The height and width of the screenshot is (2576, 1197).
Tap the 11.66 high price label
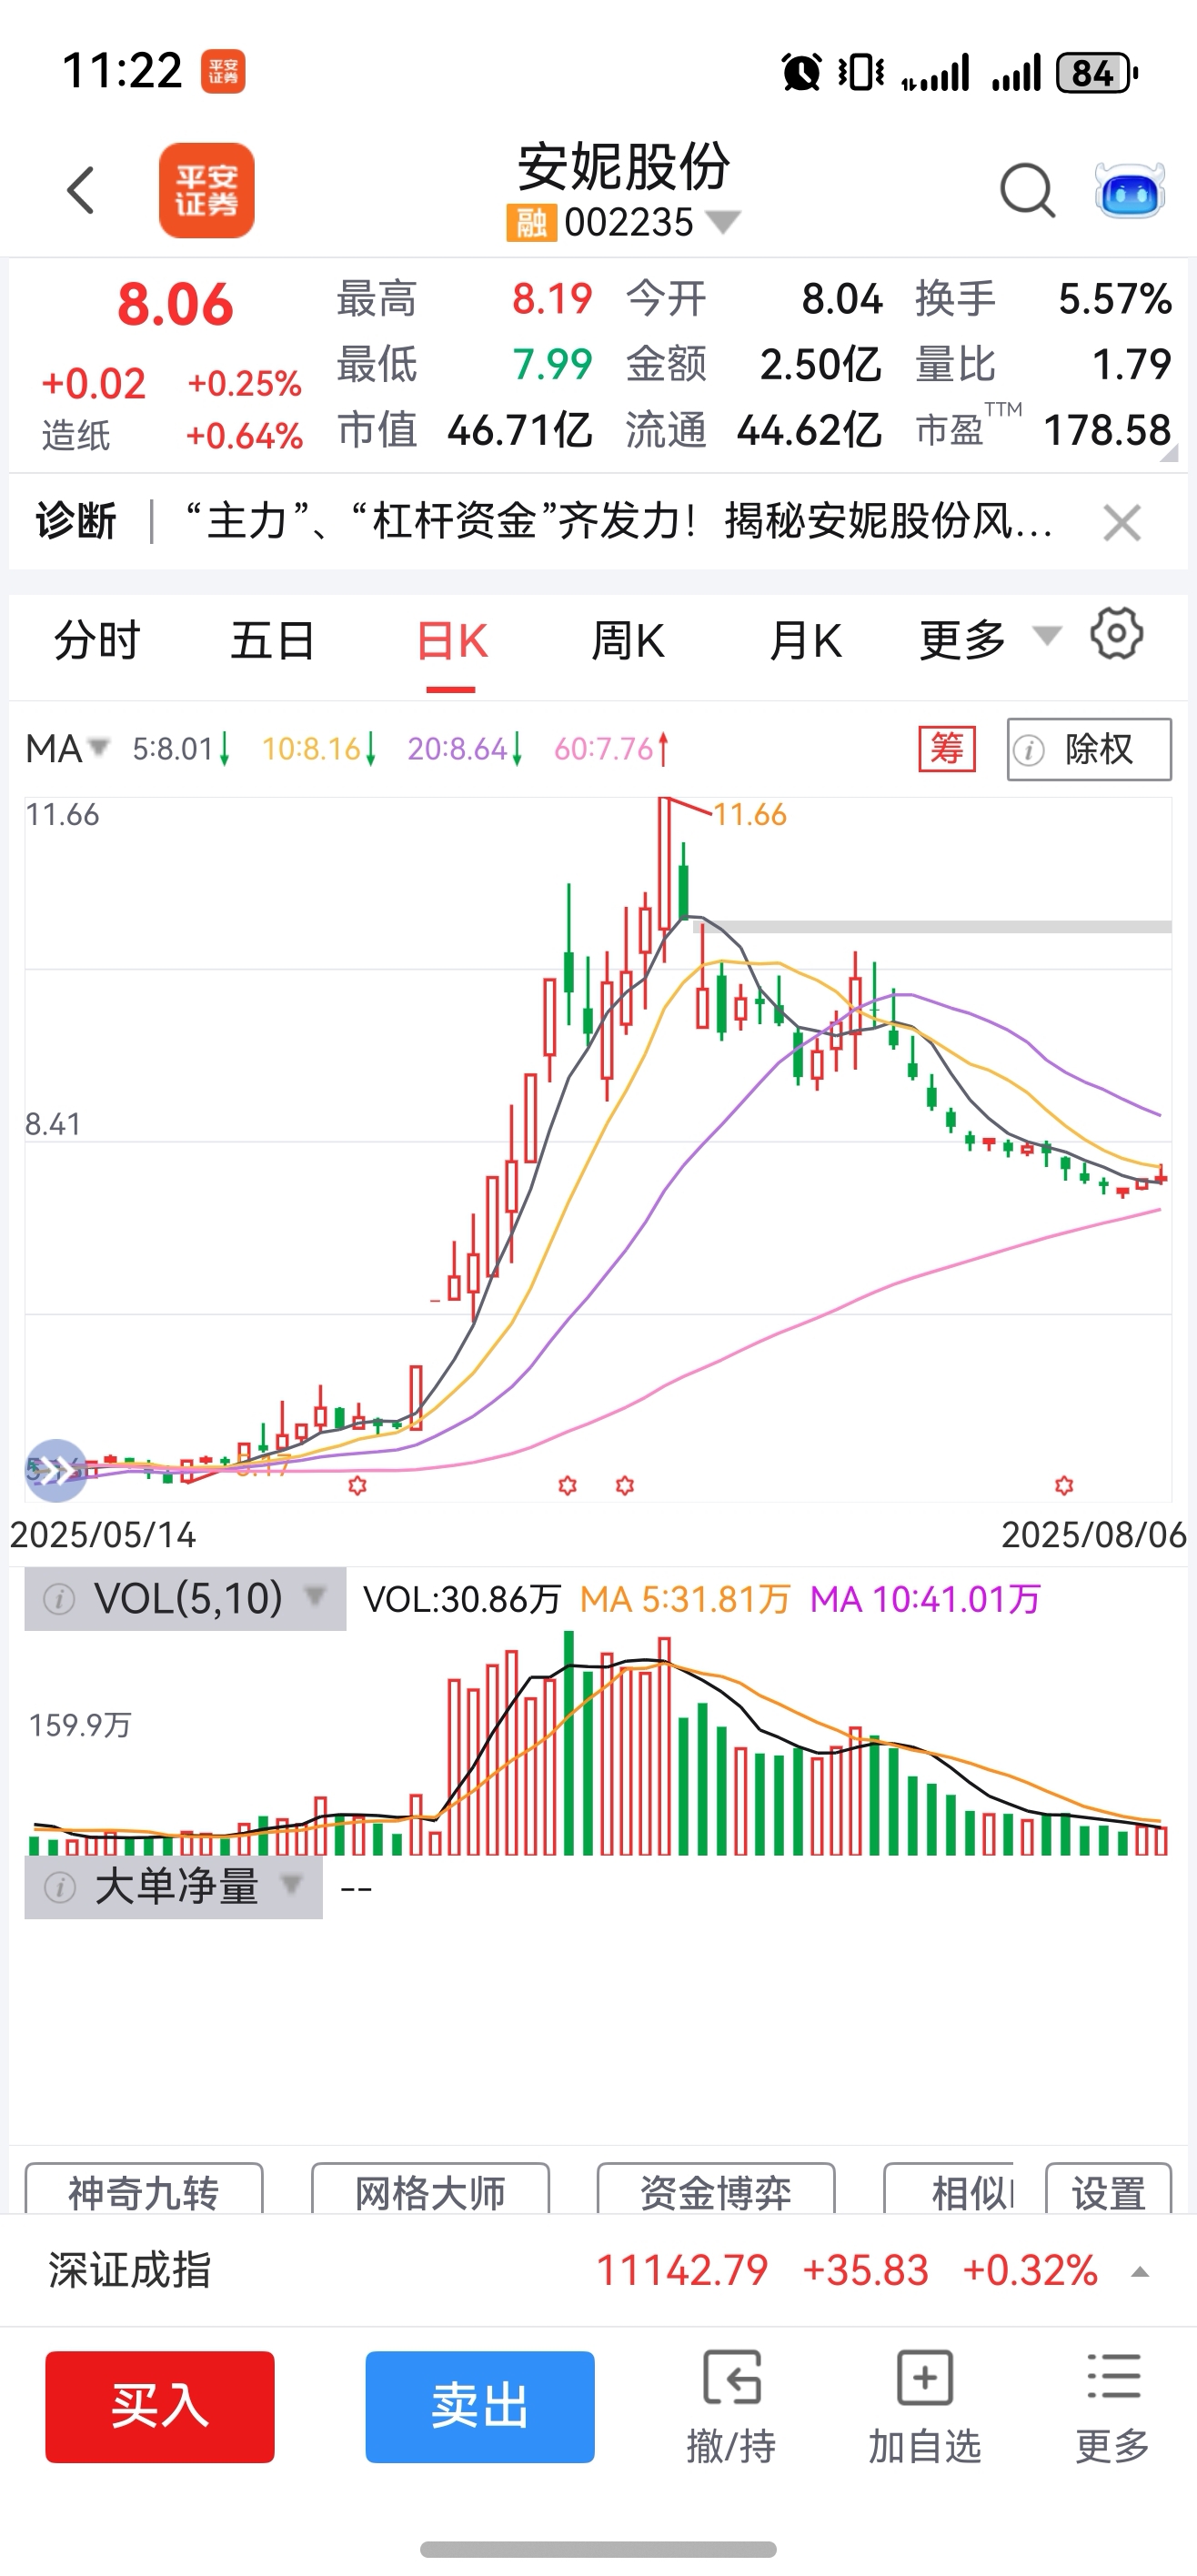750,815
